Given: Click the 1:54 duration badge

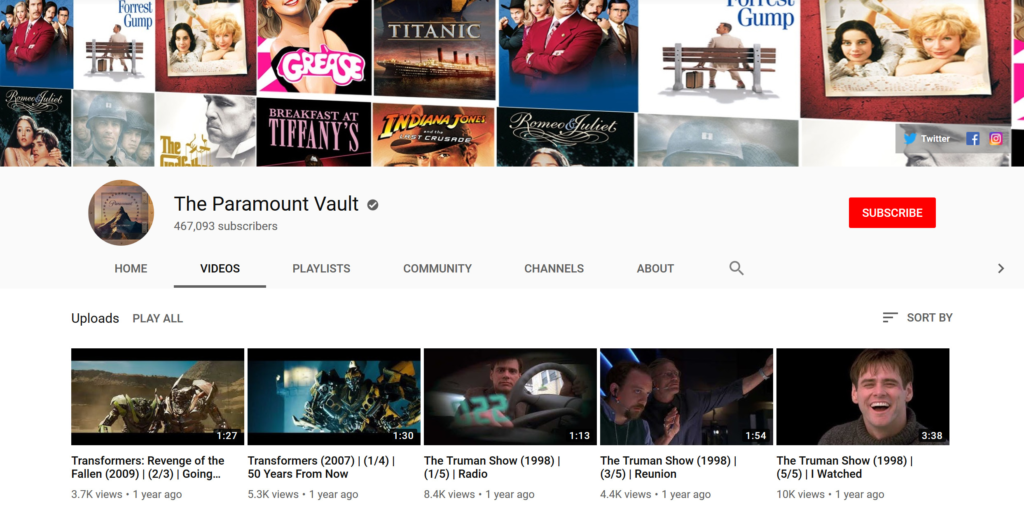Looking at the screenshot, I should [756, 436].
